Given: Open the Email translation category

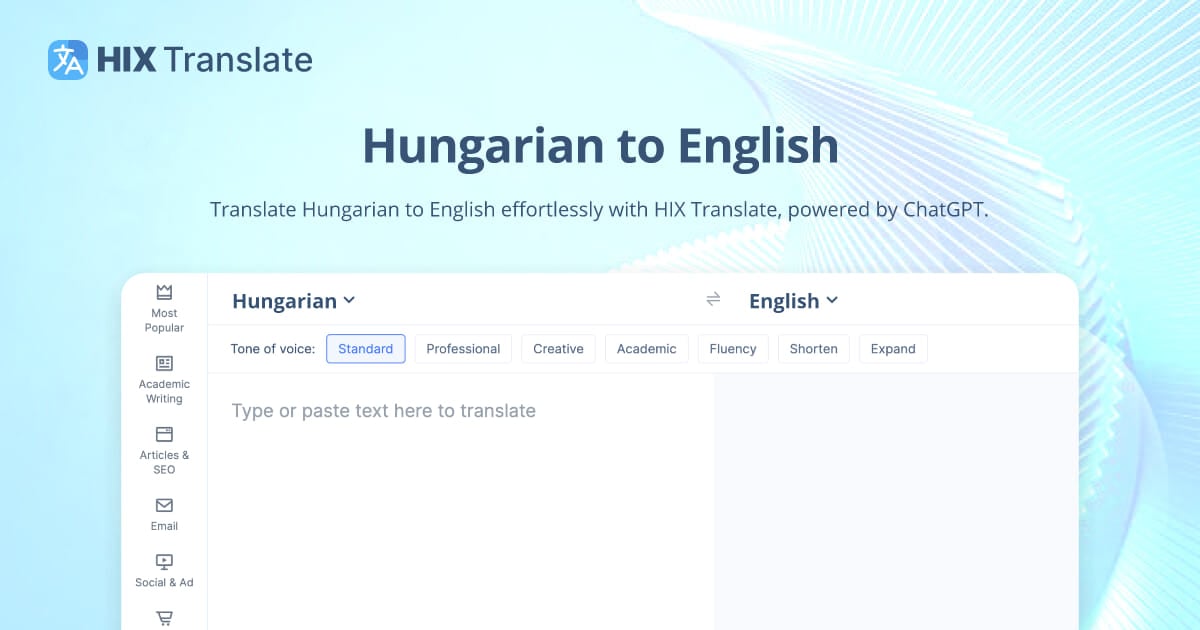Looking at the screenshot, I should point(163,512).
